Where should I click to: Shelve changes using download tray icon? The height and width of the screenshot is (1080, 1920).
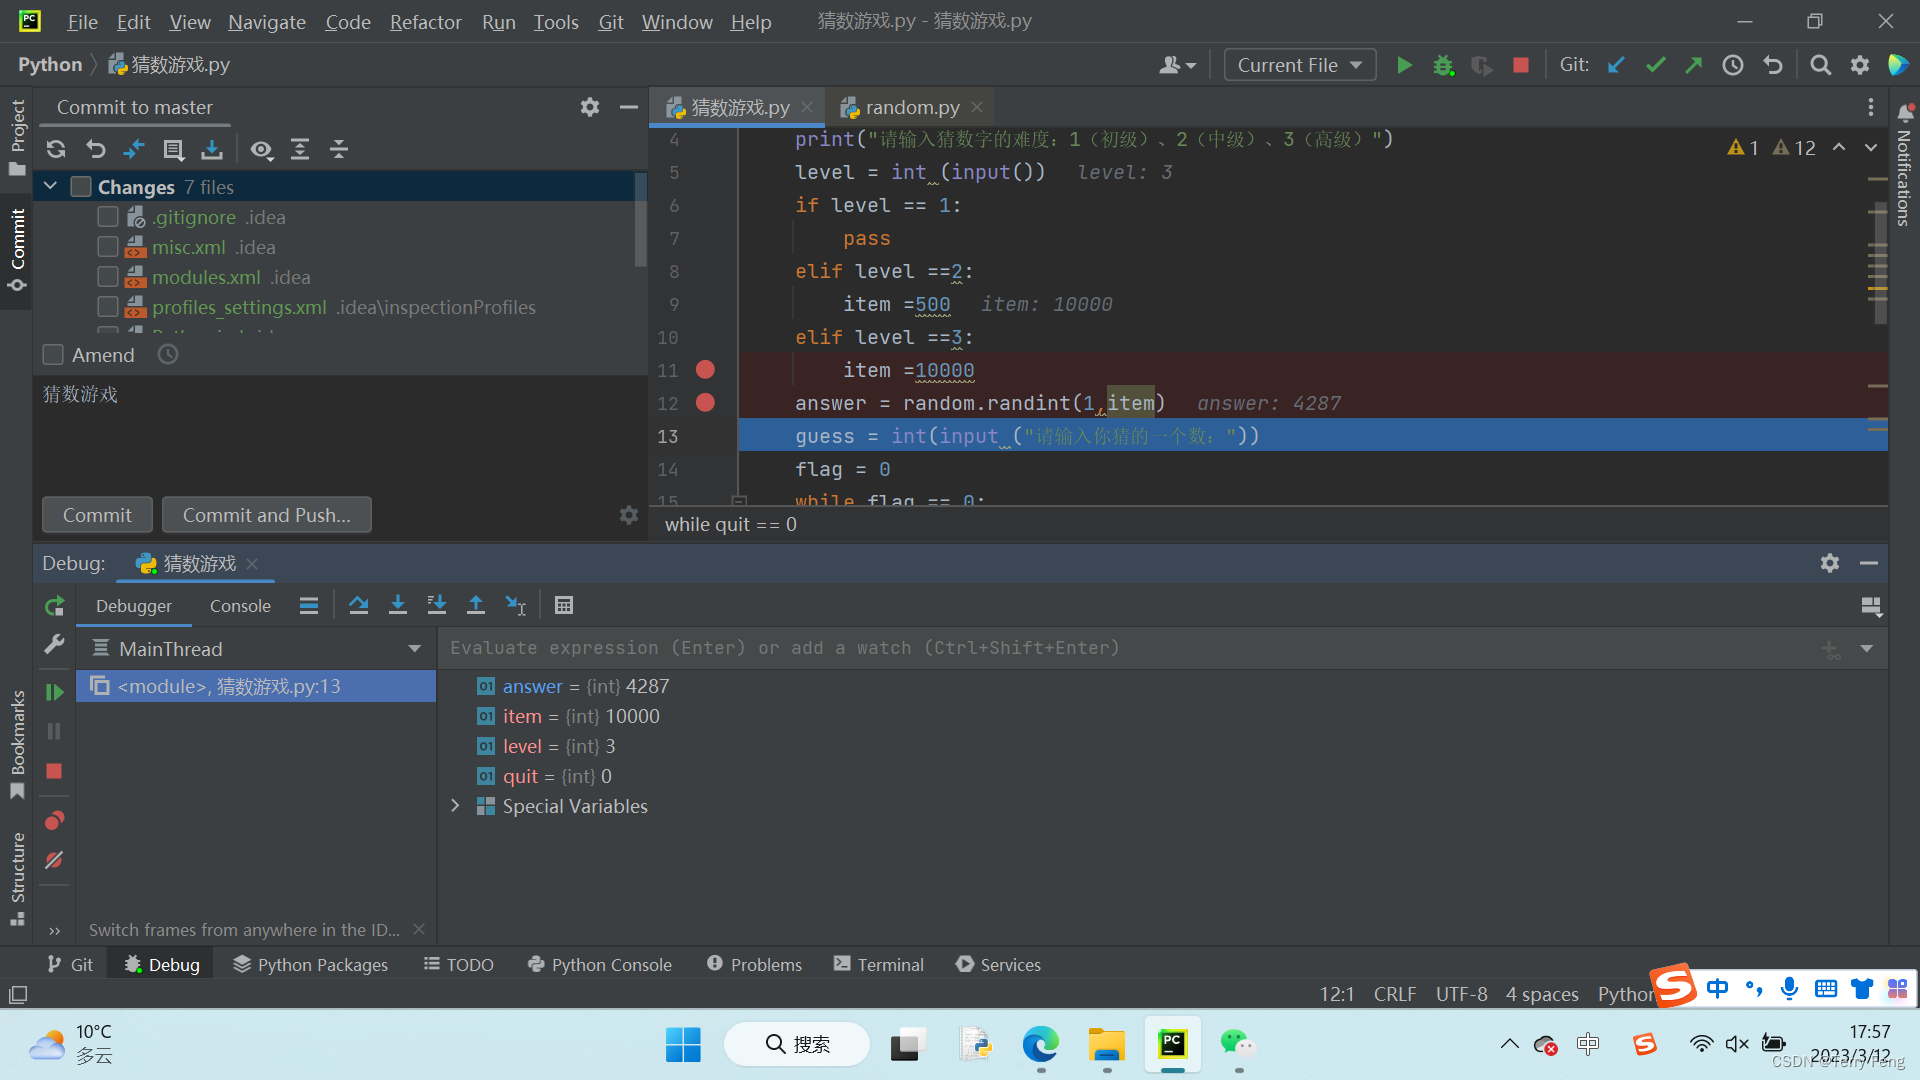(x=212, y=149)
